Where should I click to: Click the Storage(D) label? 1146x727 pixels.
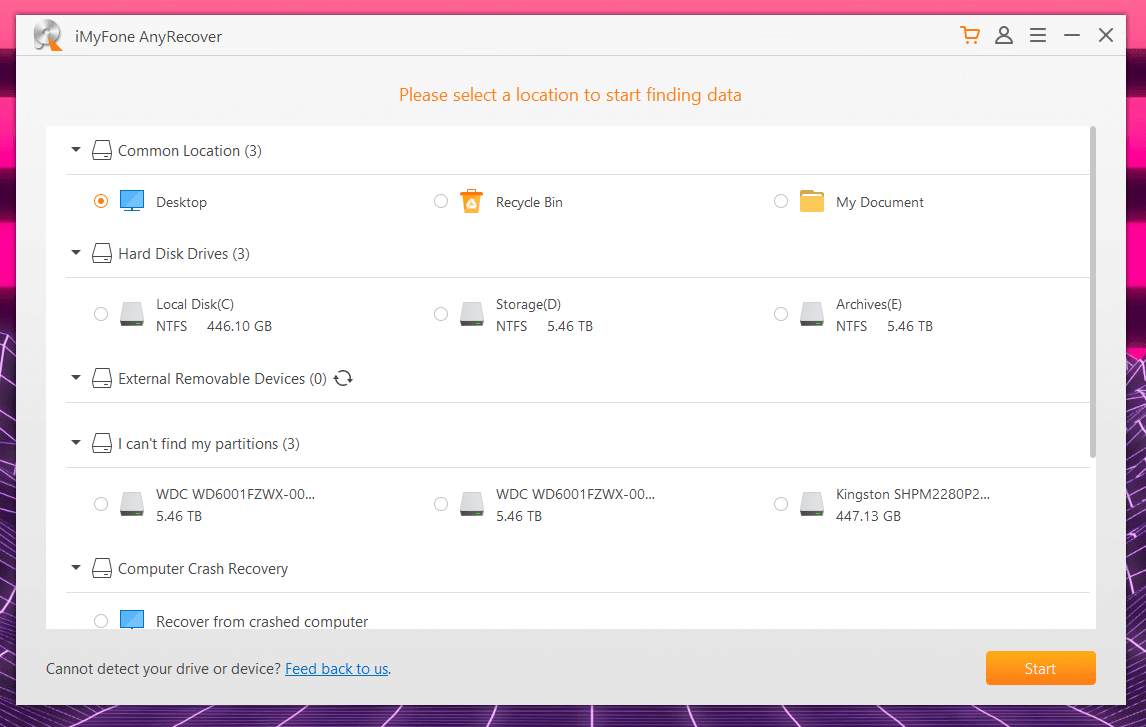[528, 304]
